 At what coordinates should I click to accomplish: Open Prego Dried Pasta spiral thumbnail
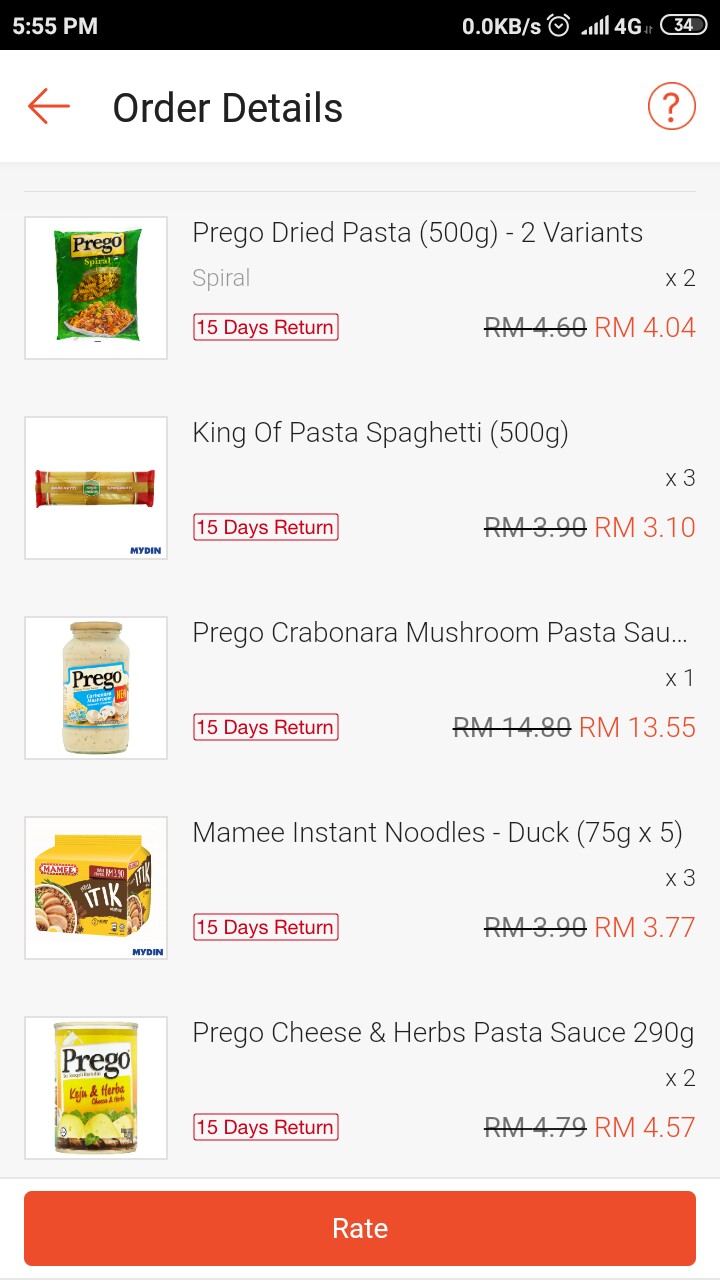(x=96, y=288)
